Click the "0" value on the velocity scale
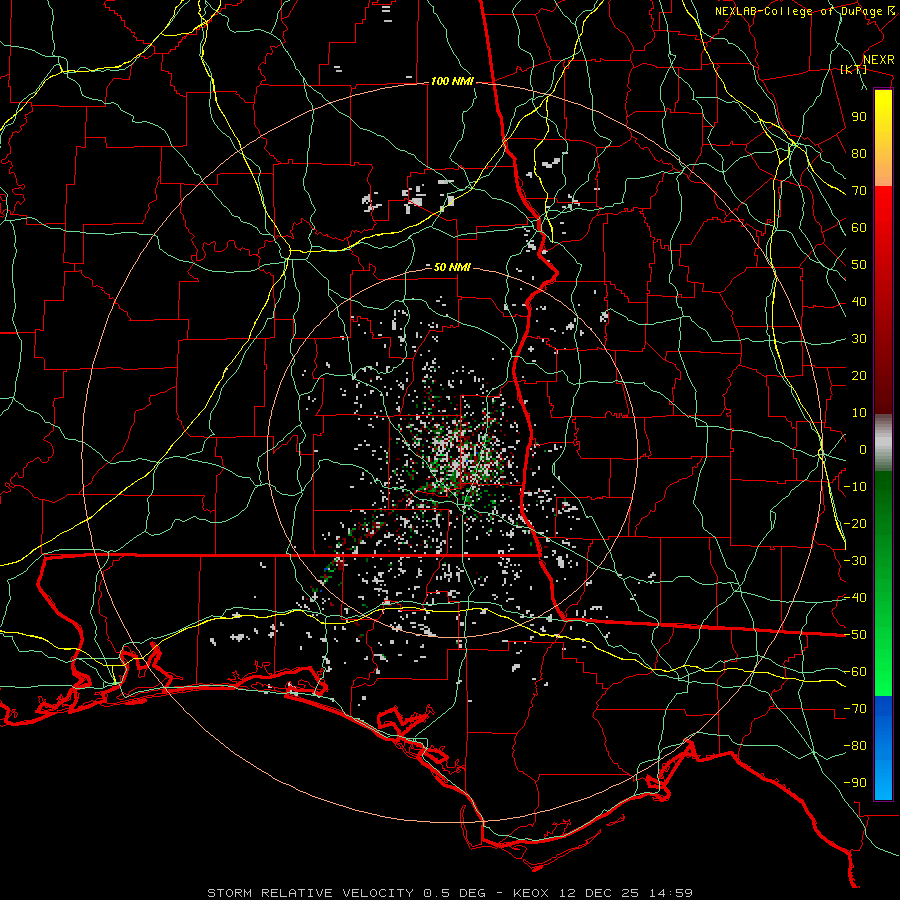 click(x=863, y=449)
